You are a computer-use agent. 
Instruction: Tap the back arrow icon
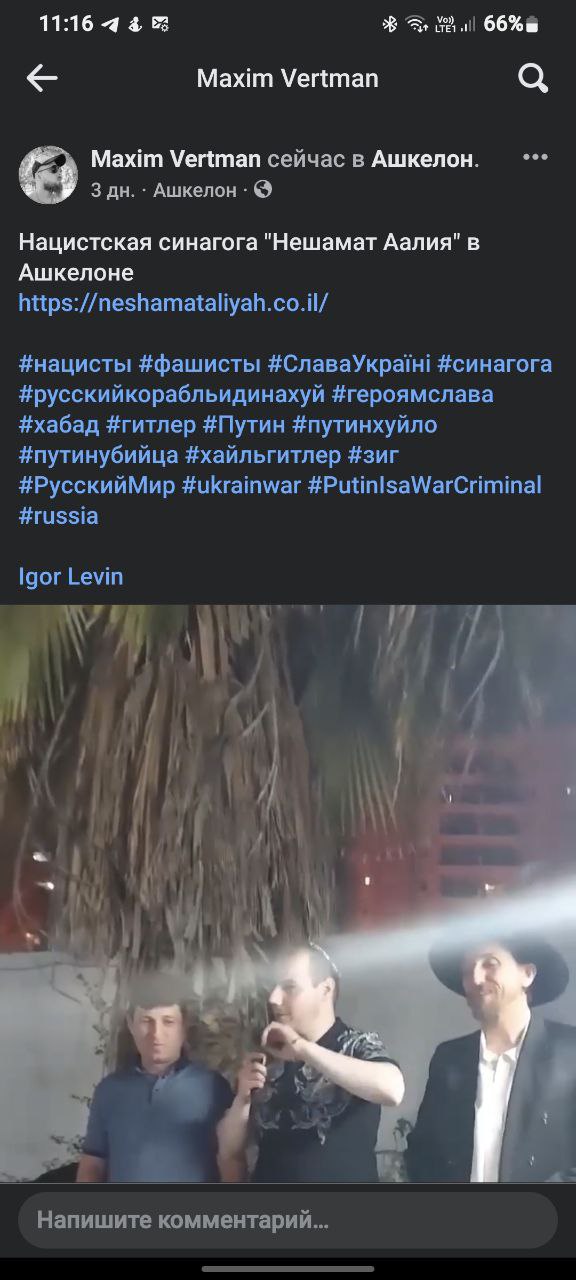(x=42, y=78)
